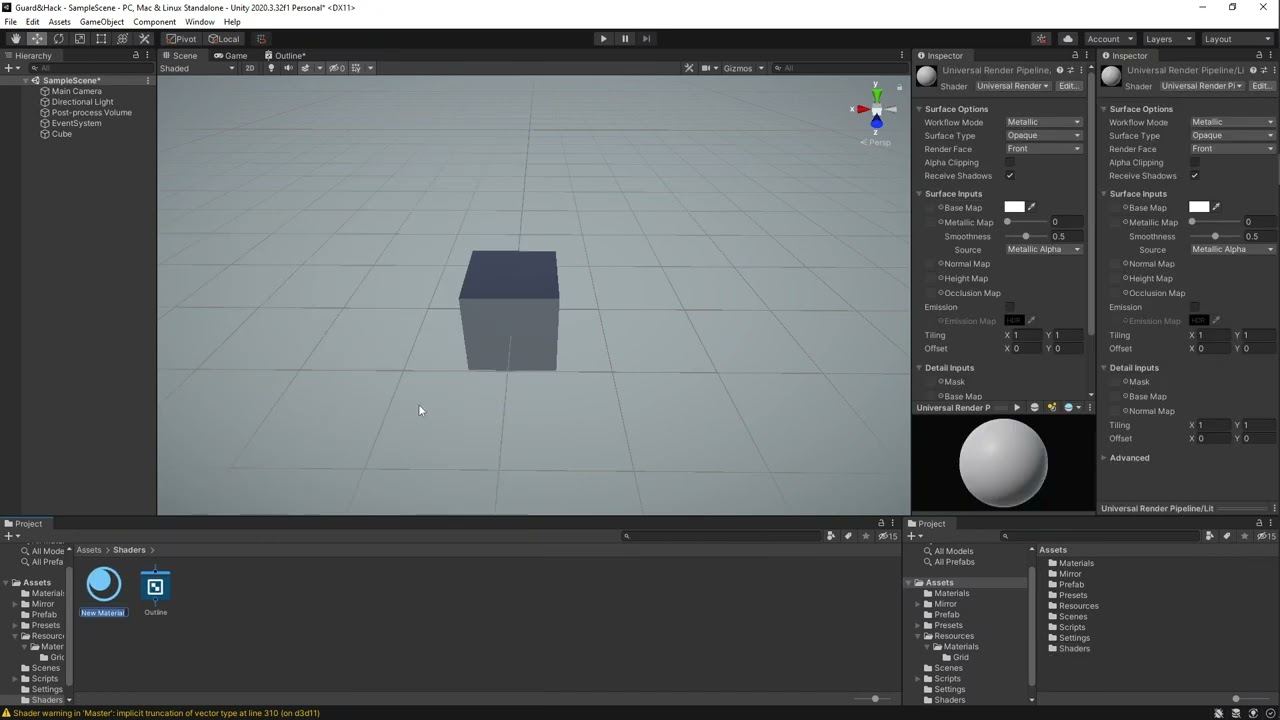The image size is (1280, 720).
Task: Open the component editor tools in the Scene view
Action: coord(689,68)
